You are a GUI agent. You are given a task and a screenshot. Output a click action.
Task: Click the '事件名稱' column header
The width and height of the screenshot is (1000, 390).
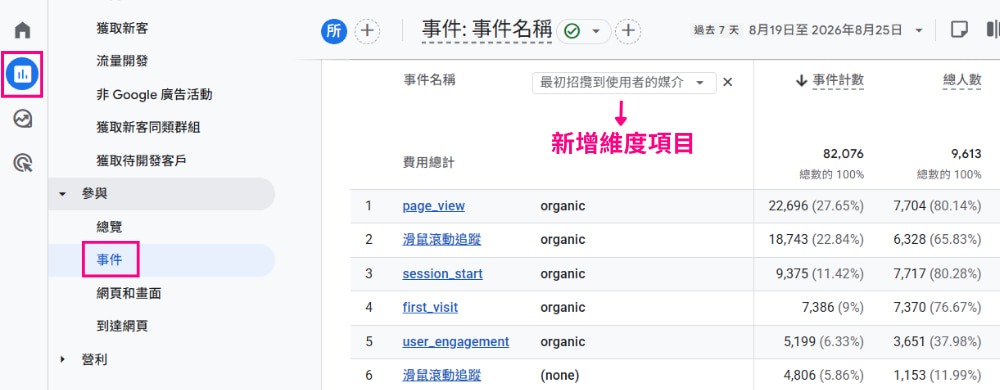429,80
